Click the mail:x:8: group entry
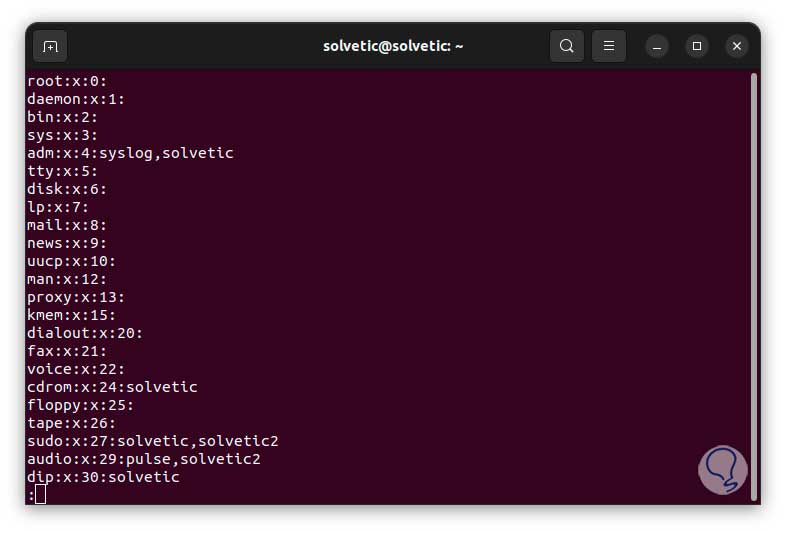Screen dimensions: 786x533 [x=66, y=225]
